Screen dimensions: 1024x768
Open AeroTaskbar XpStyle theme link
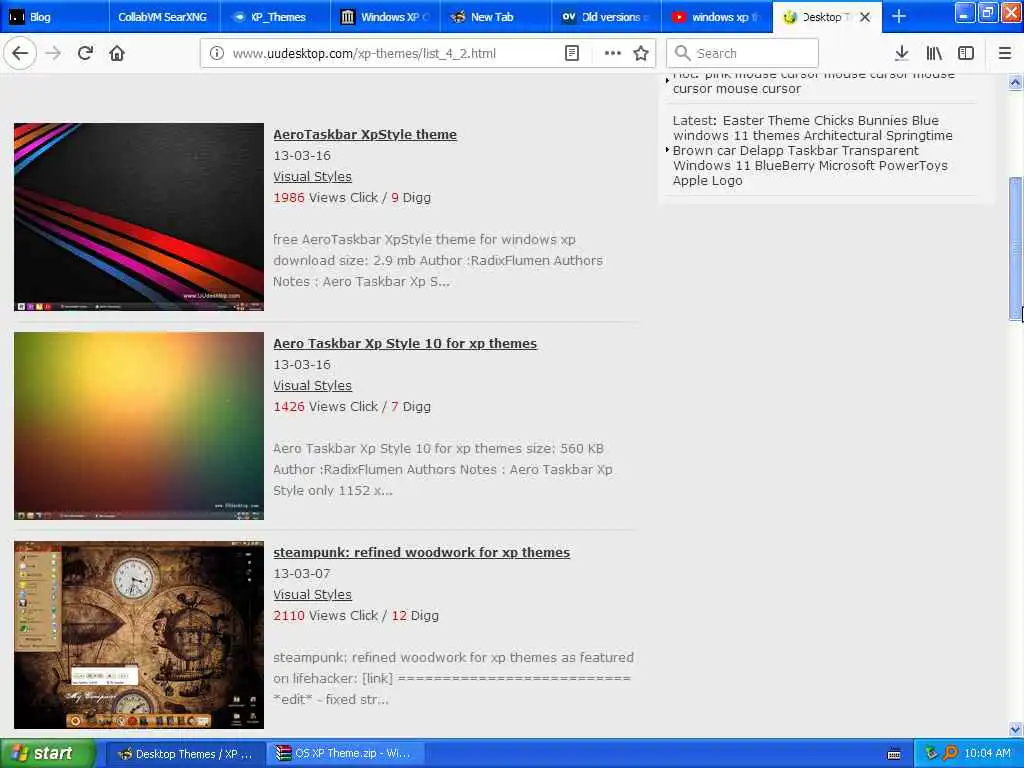(x=365, y=135)
